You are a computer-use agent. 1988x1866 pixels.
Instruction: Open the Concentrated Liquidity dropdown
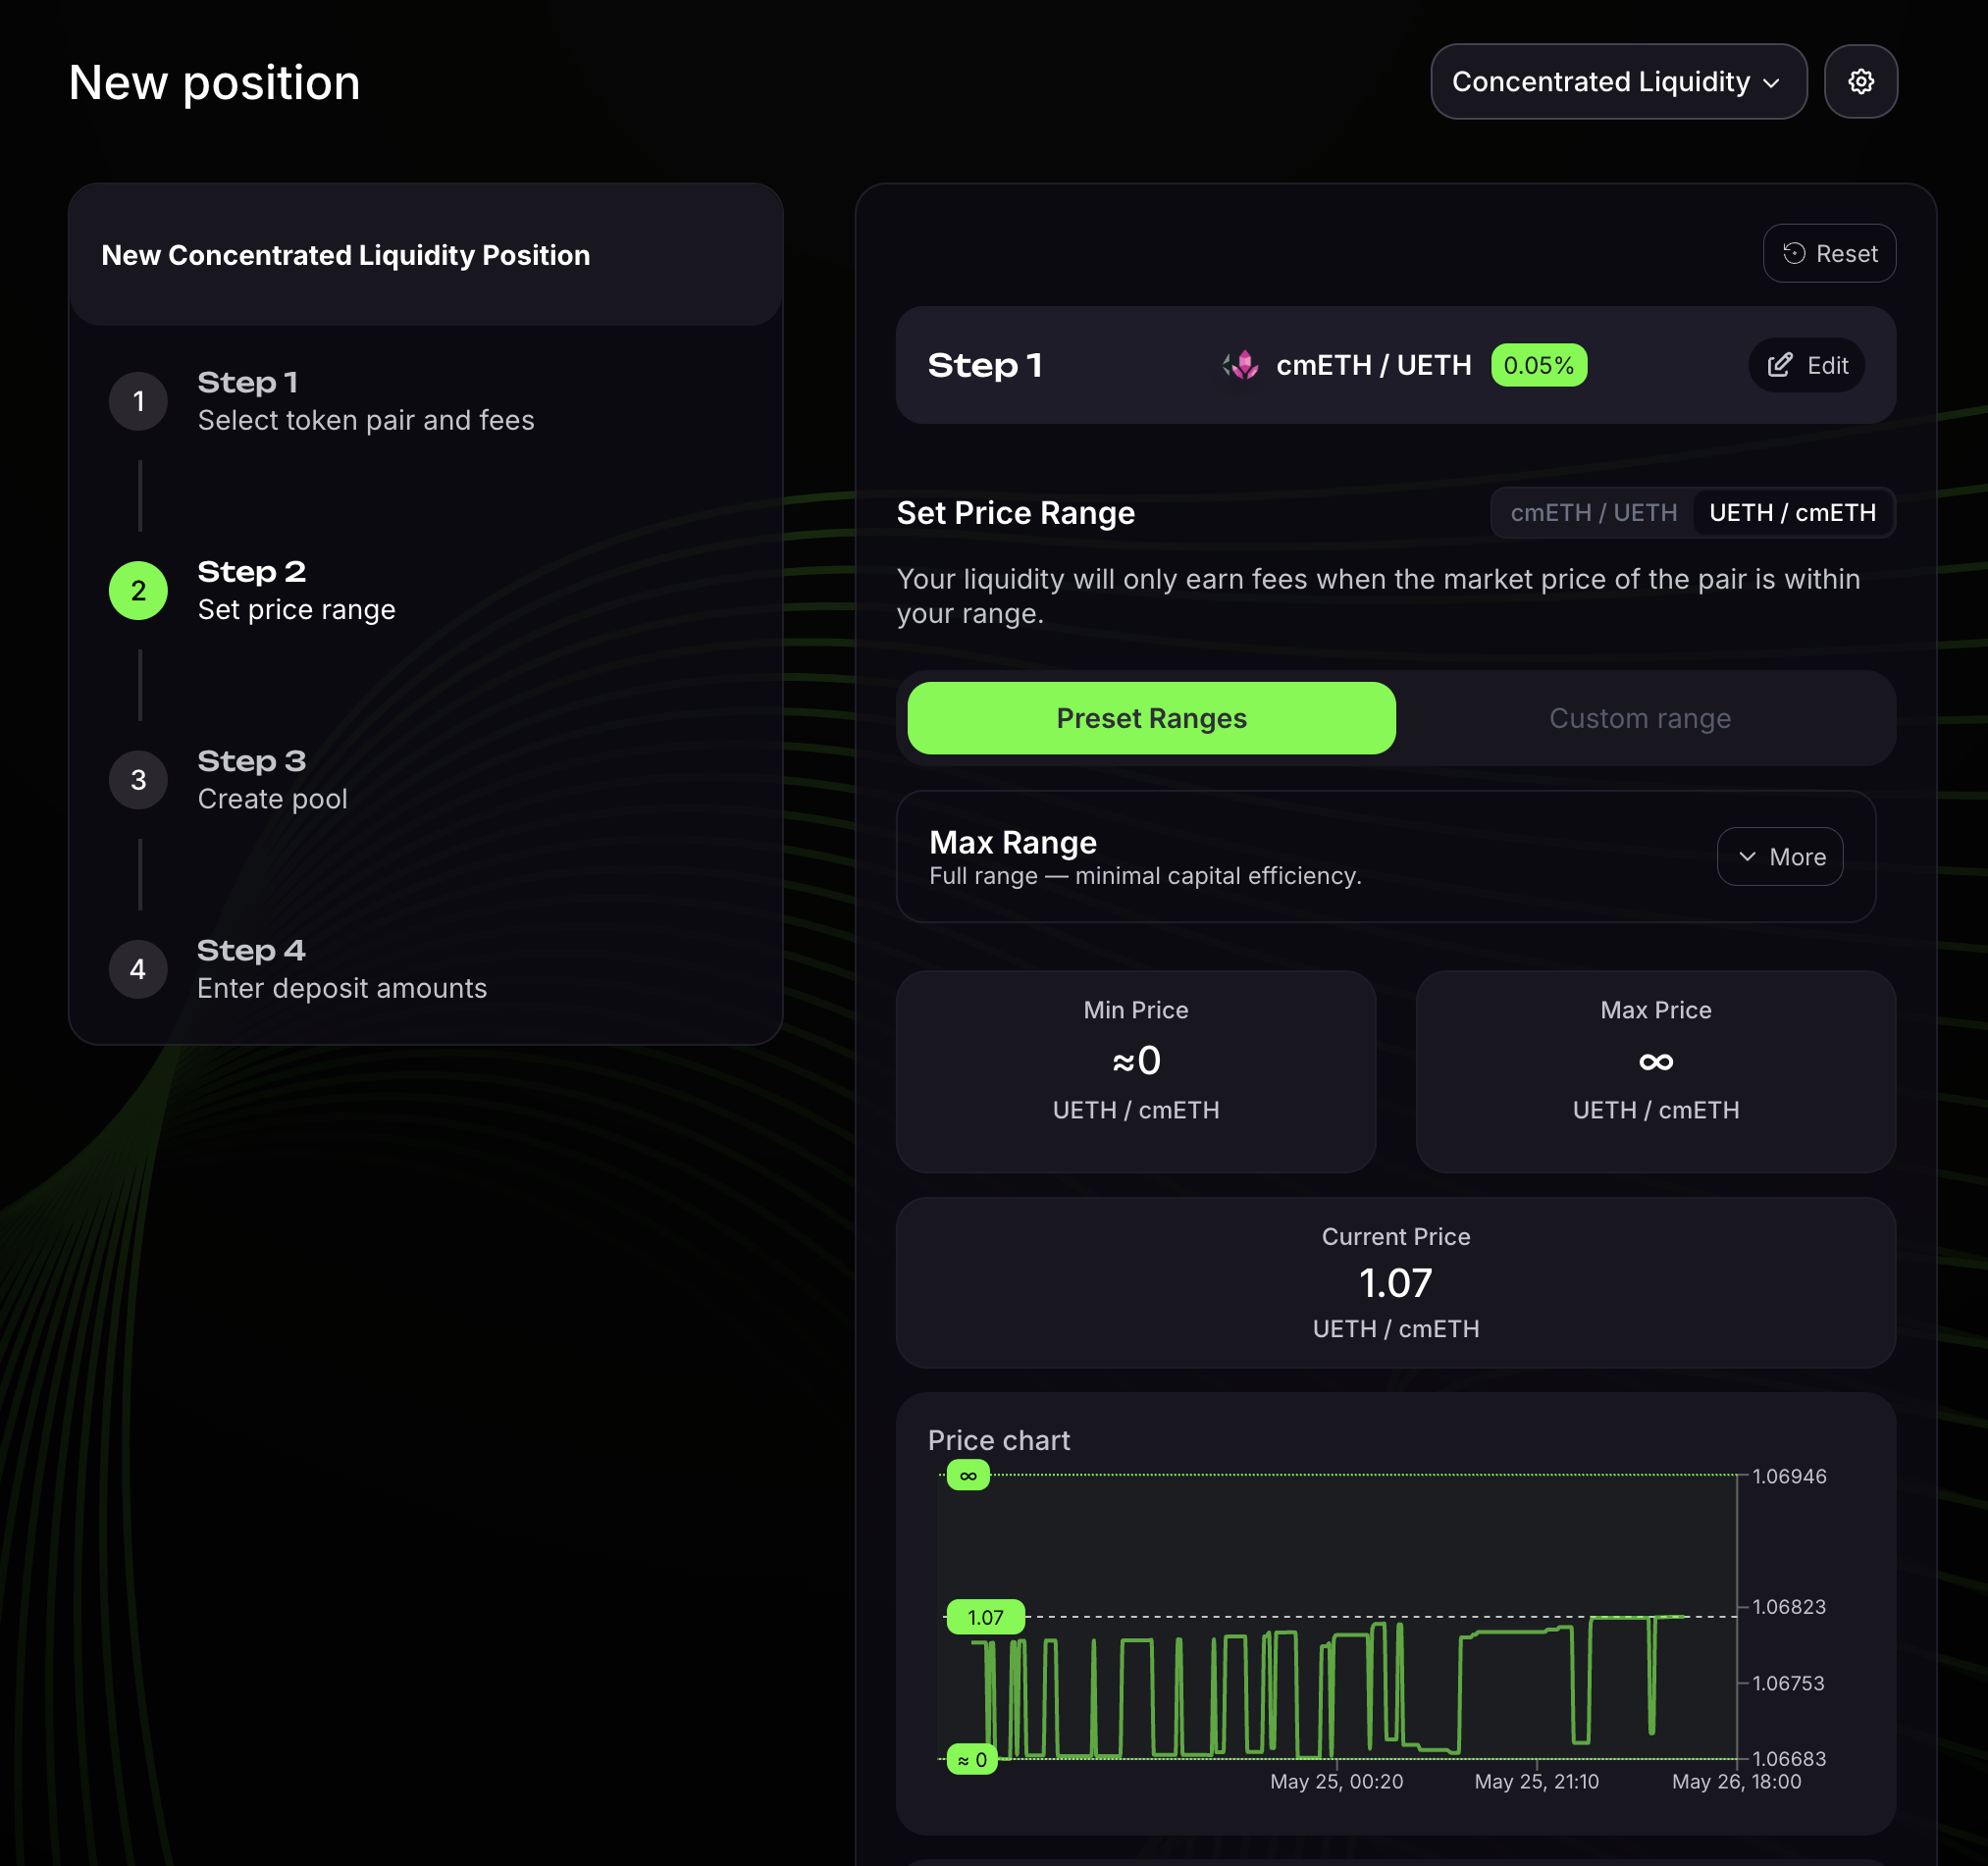1617,82
